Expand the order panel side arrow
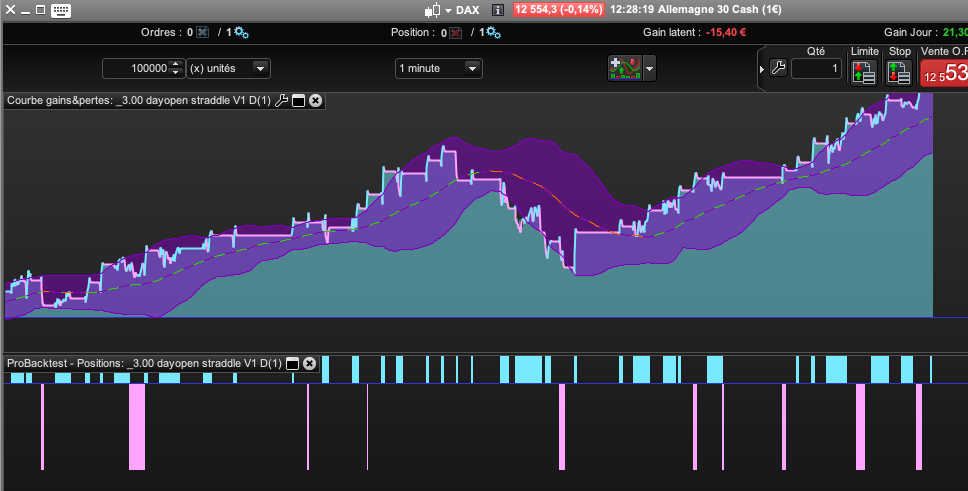Screen dimensions: 968x491 tap(762, 69)
